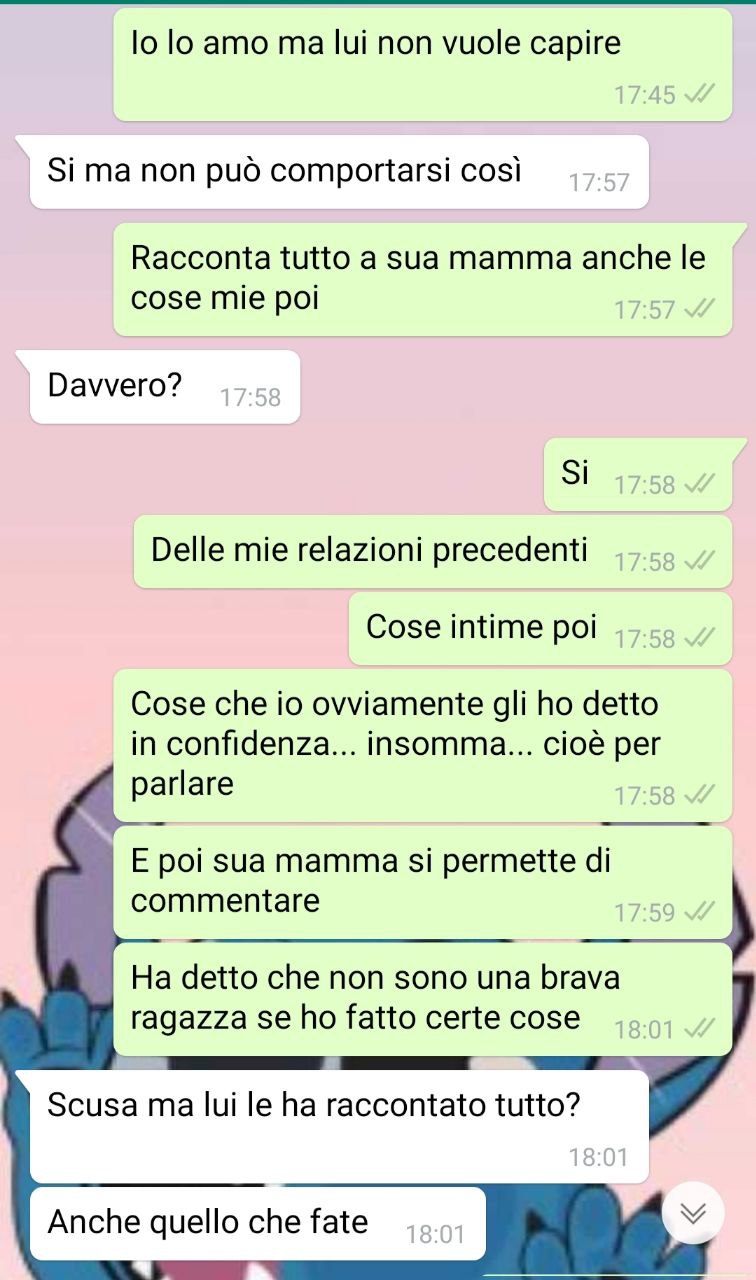Screen dimensions: 756x1280
Task: Tap read ticks on 'Cose intime poi'
Action: (701, 639)
